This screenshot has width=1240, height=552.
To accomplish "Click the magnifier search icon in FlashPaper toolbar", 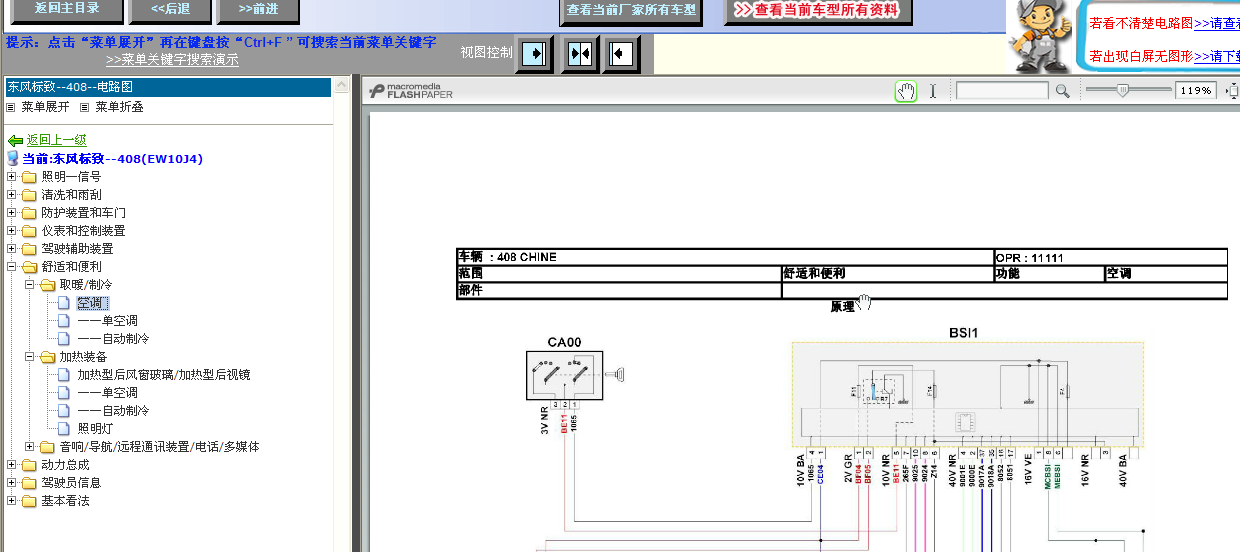I will (x=1062, y=91).
